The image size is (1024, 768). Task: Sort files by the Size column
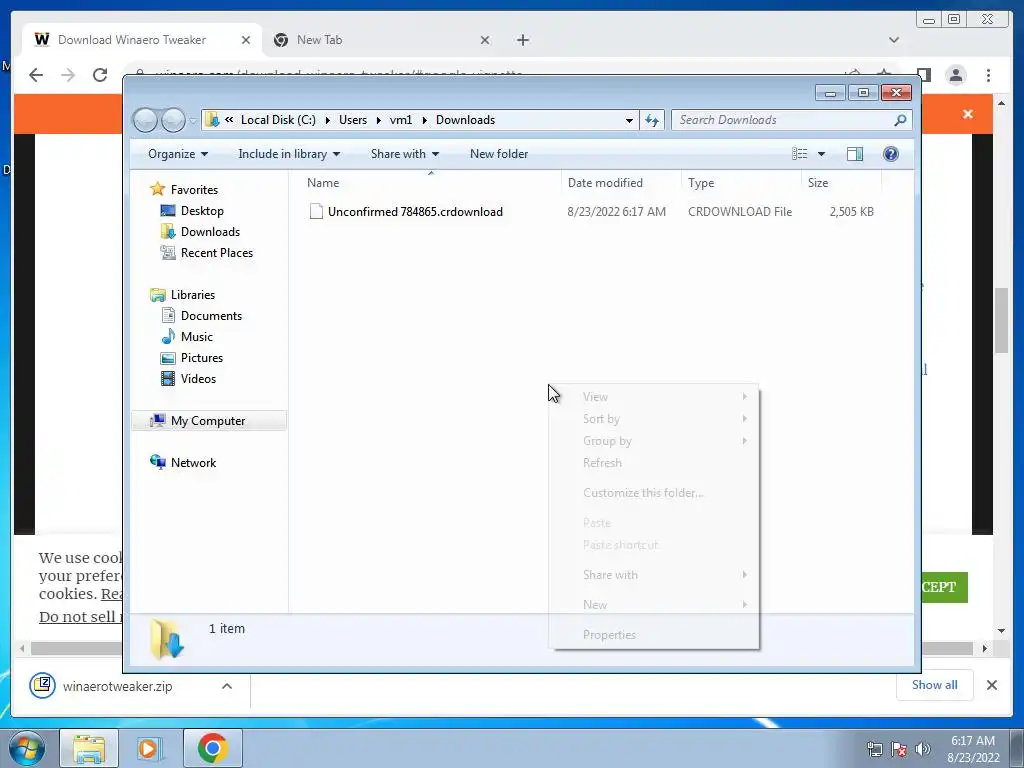841,183
